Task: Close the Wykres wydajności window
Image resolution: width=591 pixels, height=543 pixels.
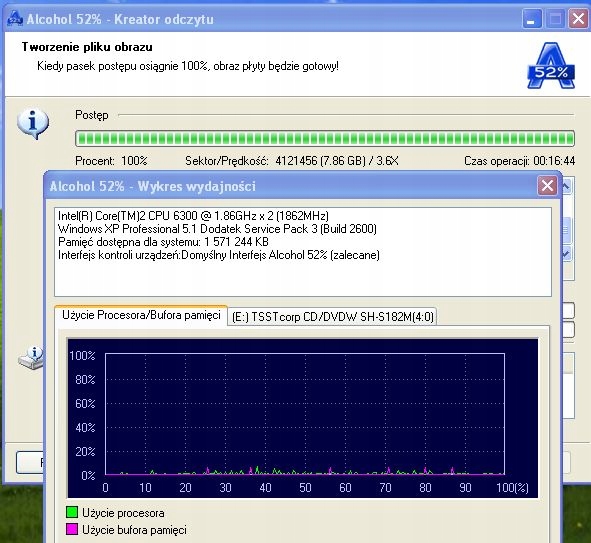Action: [x=547, y=185]
